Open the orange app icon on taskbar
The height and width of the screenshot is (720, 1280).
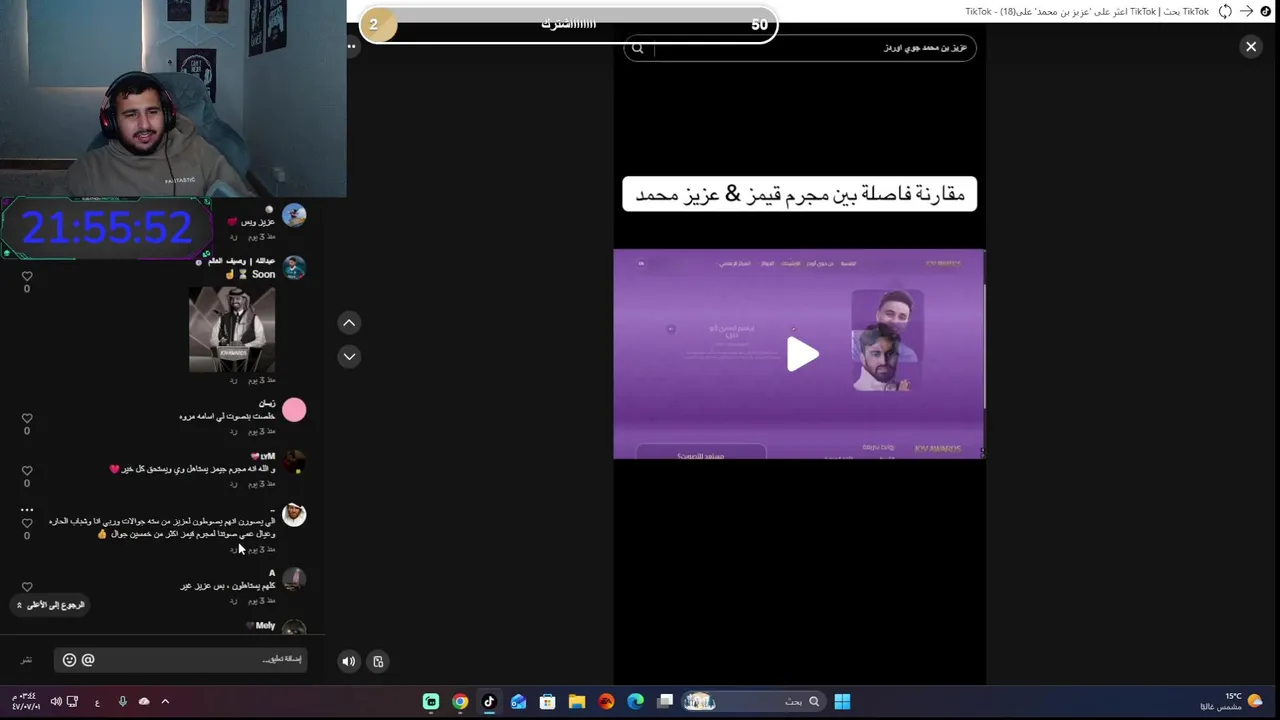[606, 702]
